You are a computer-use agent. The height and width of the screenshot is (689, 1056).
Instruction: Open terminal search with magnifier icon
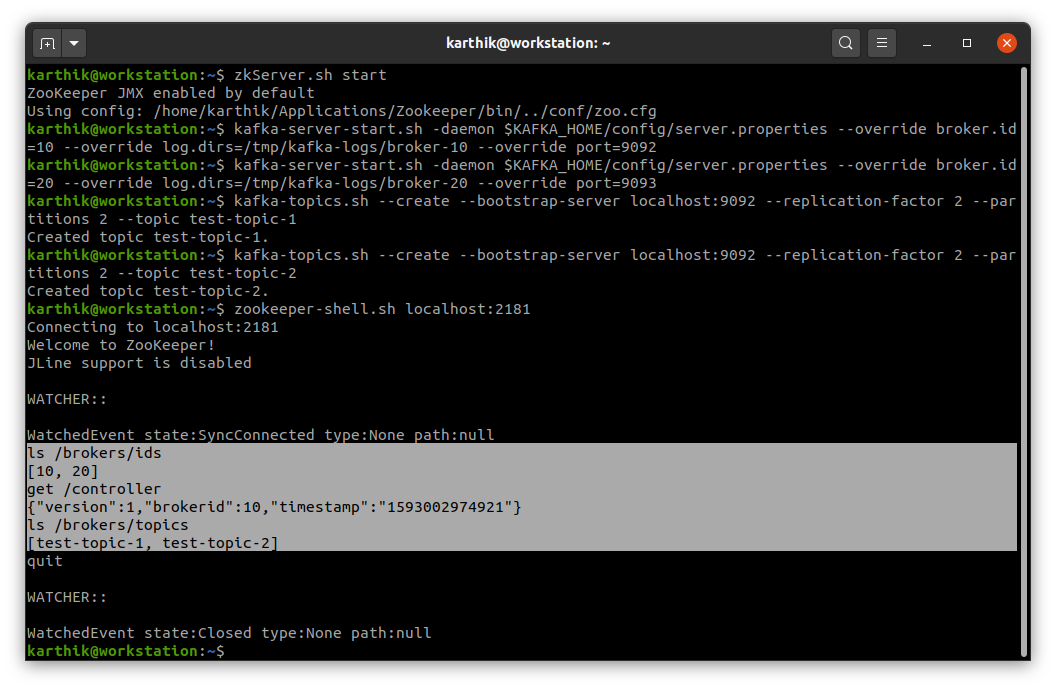point(846,44)
